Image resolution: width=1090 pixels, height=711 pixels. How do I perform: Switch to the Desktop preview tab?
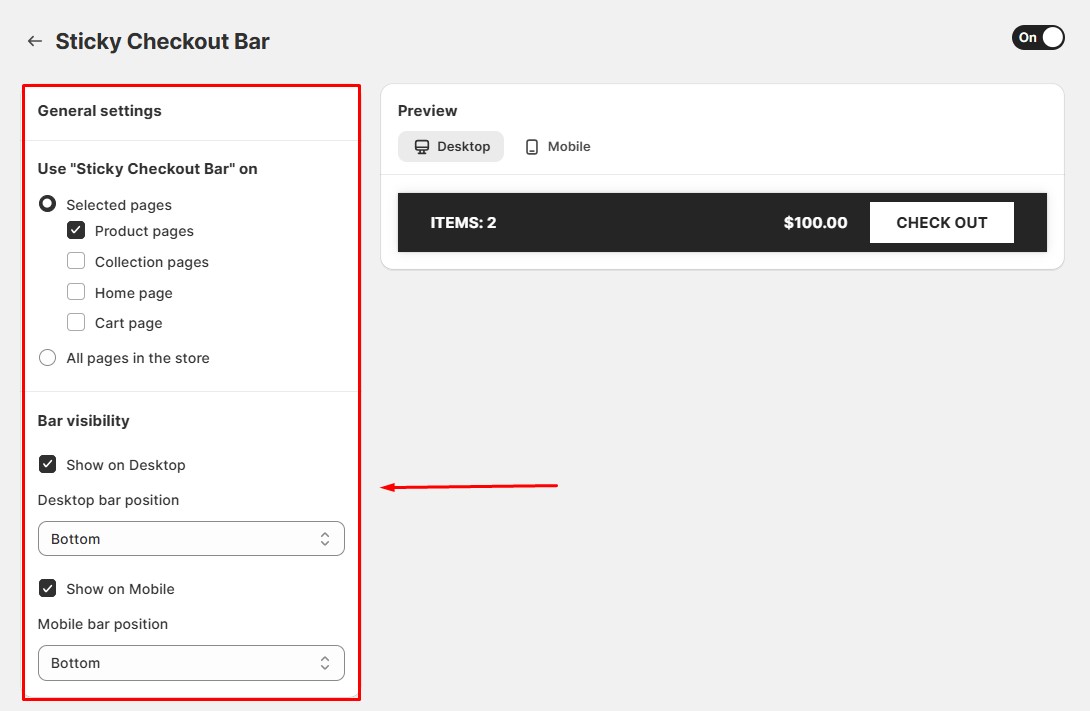[451, 146]
